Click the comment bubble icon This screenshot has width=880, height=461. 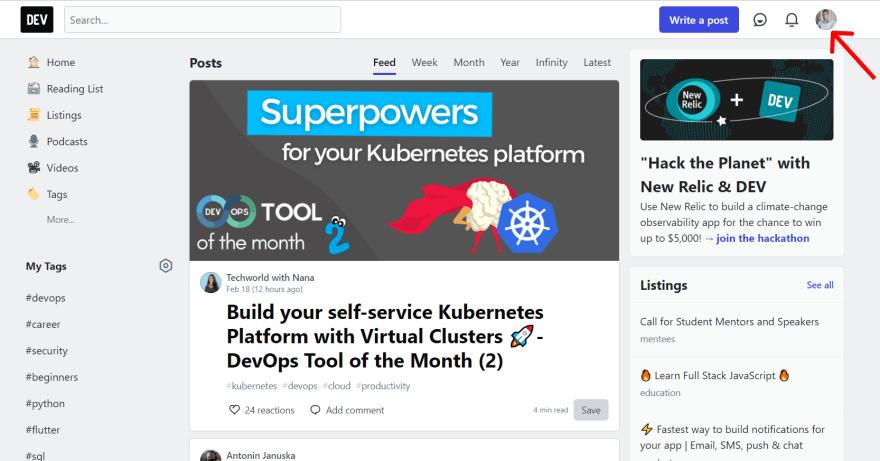tap(315, 410)
